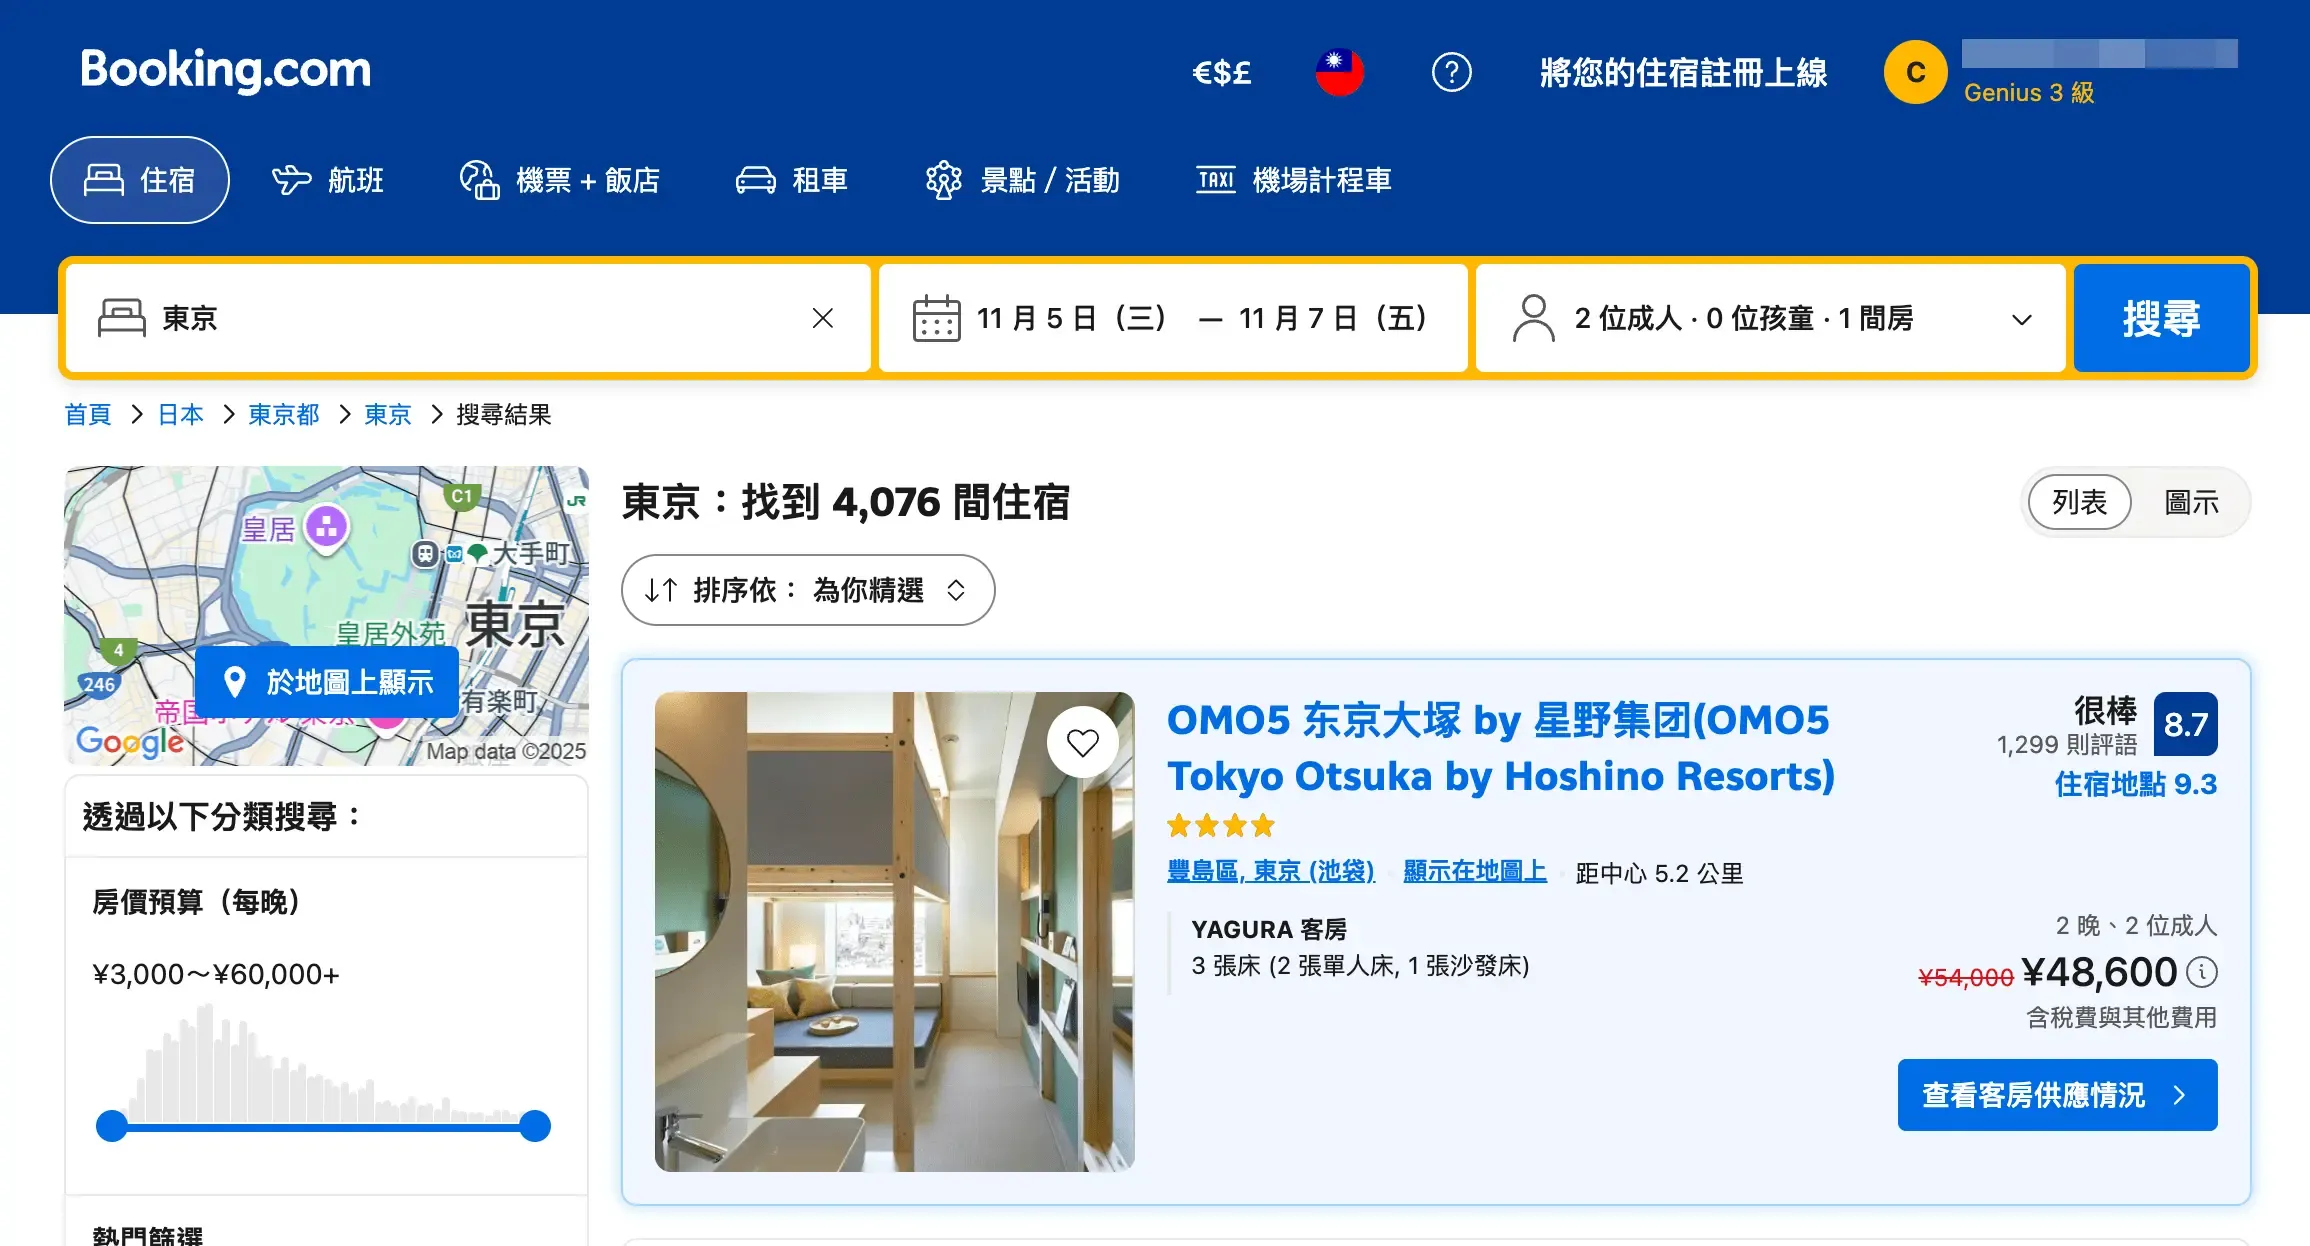
Task: Select the 租車 car rental tab
Action: [x=792, y=180]
